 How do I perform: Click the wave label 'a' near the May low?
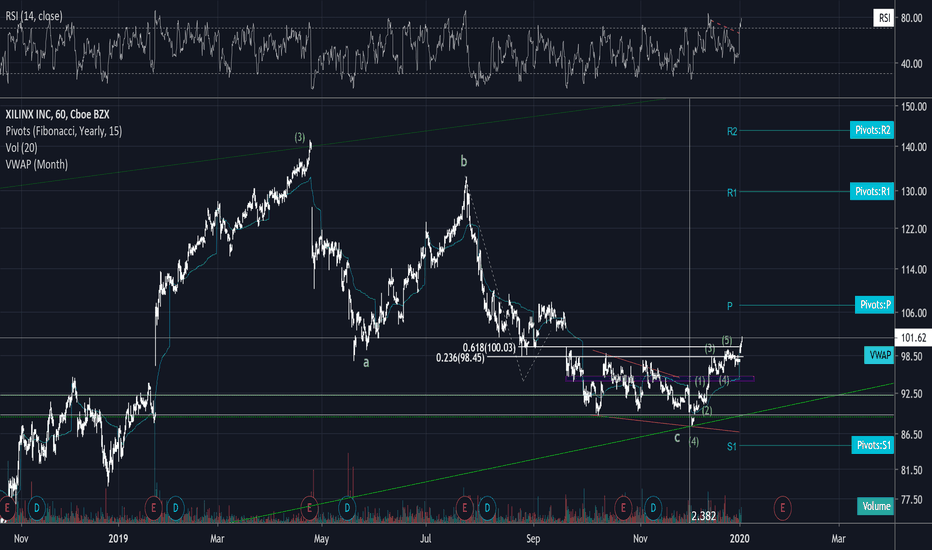(366, 362)
